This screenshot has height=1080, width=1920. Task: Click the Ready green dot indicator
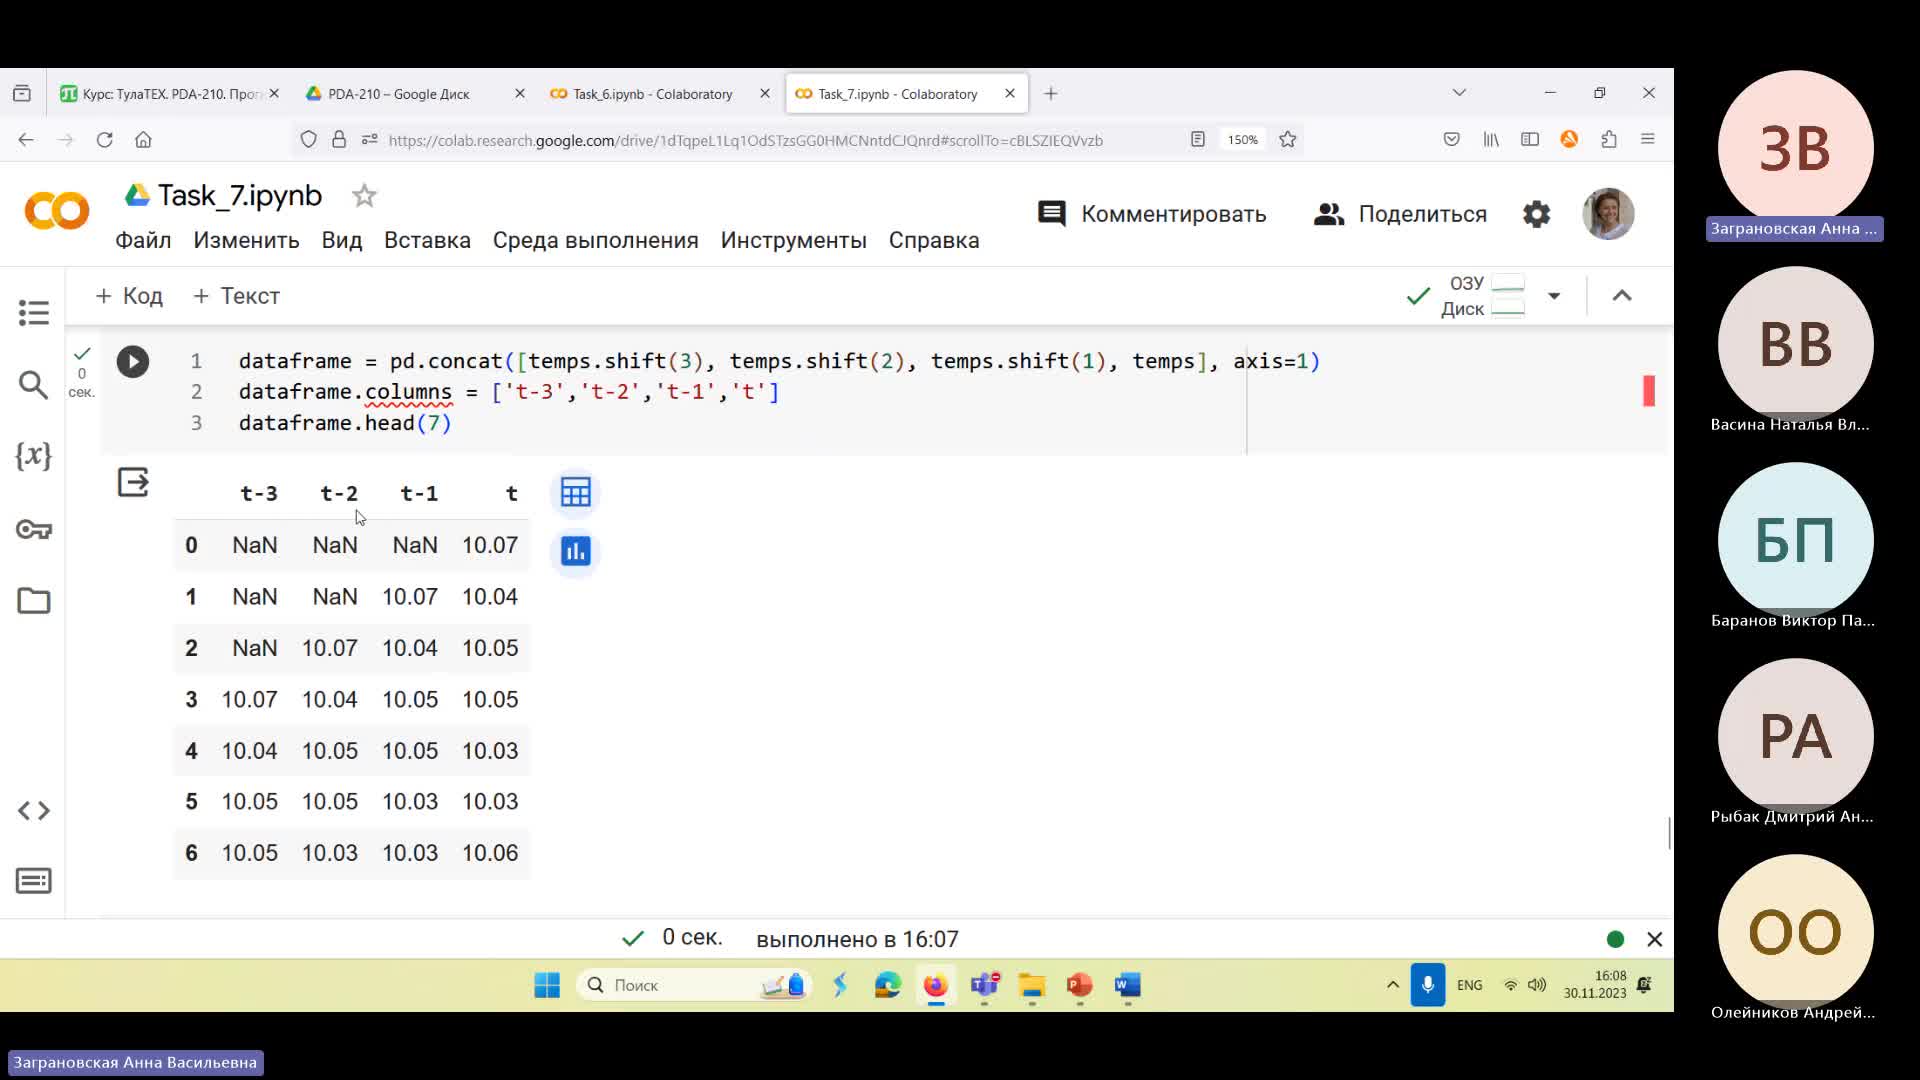click(x=1615, y=939)
